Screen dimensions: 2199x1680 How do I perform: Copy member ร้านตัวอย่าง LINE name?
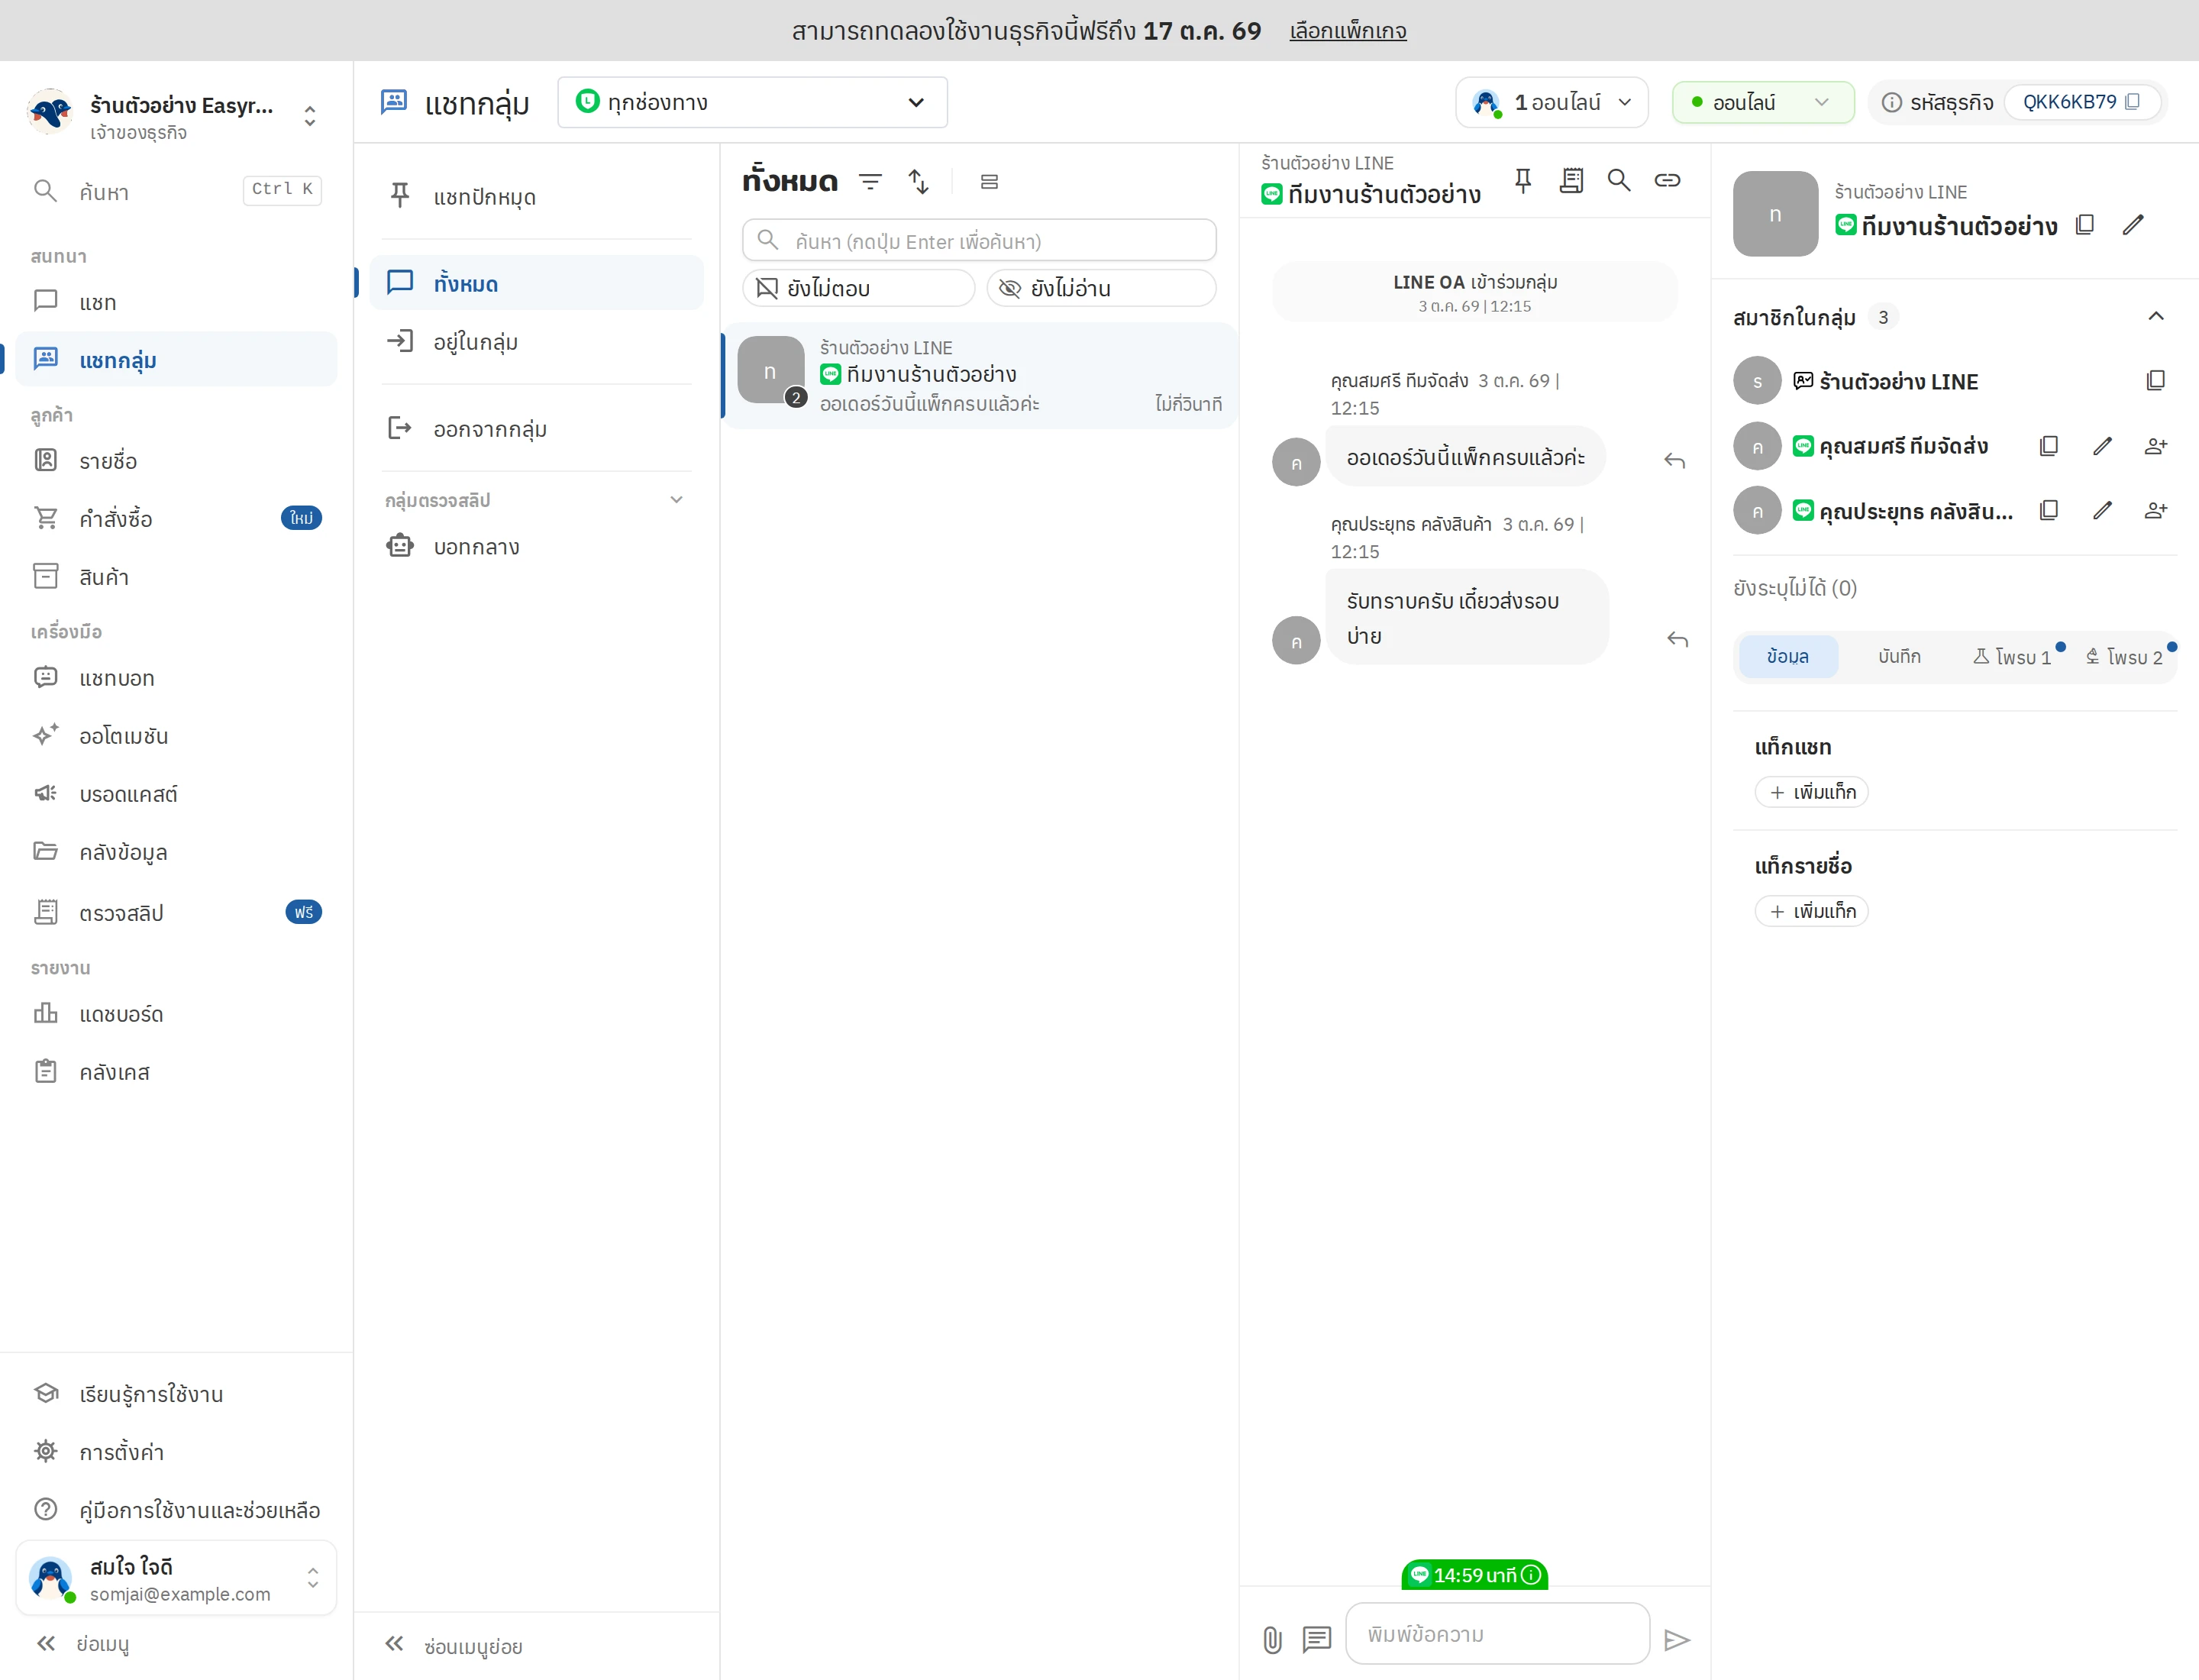(2156, 380)
